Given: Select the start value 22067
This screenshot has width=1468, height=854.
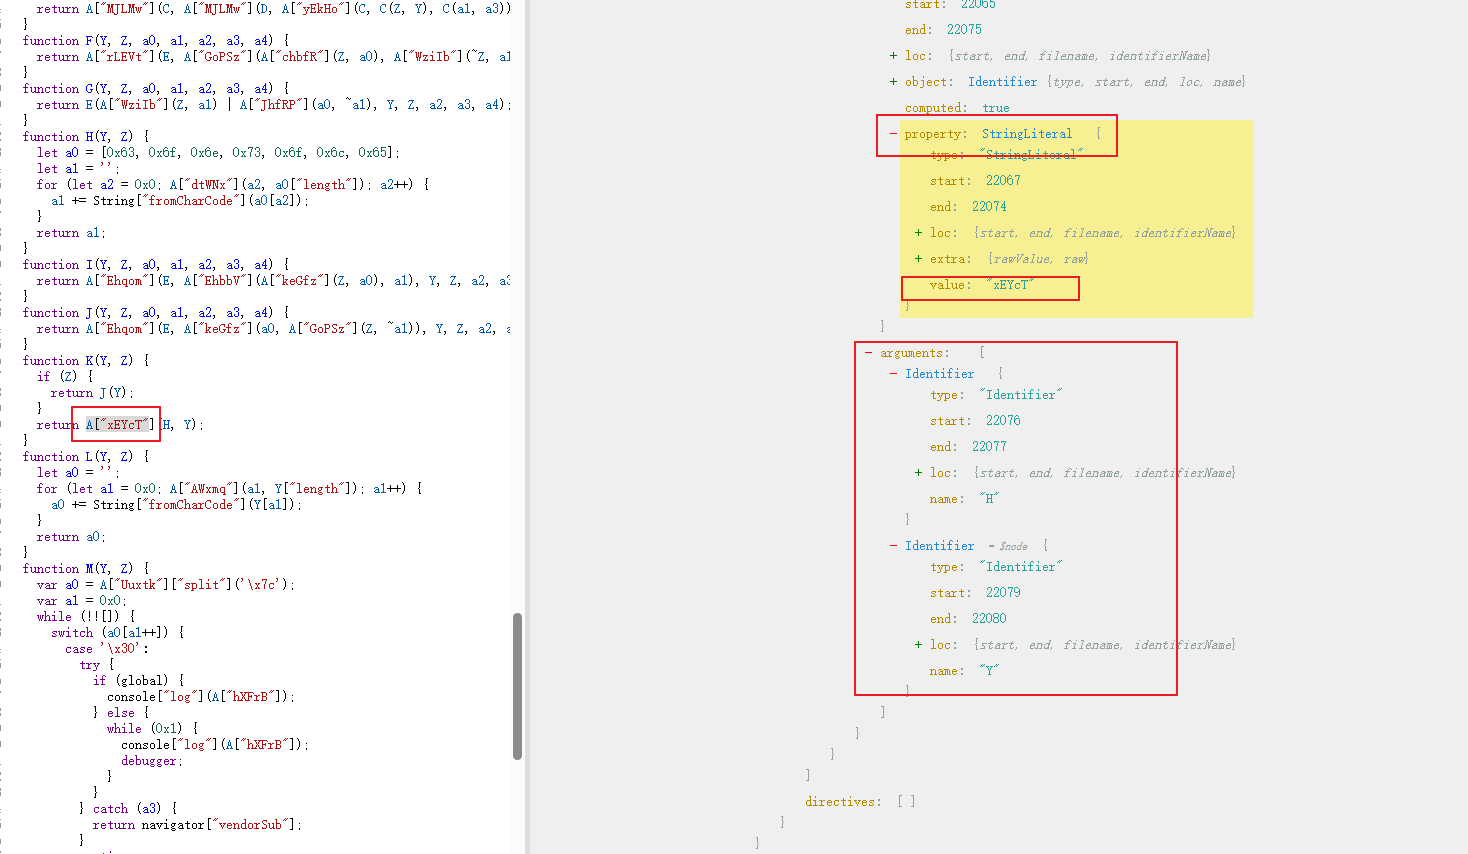Looking at the screenshot, I should pyautogui.click(x=1003, y=181).
